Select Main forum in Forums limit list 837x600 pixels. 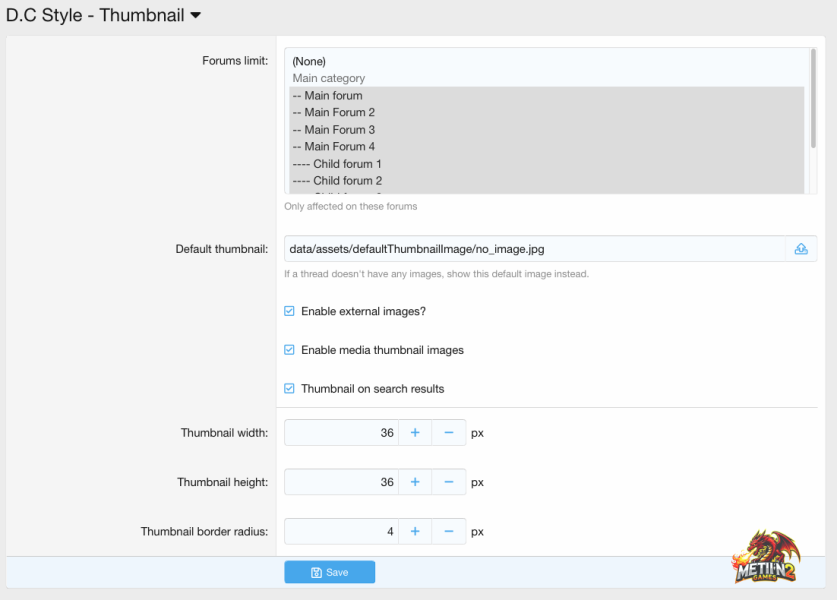[x=547, y=96]
